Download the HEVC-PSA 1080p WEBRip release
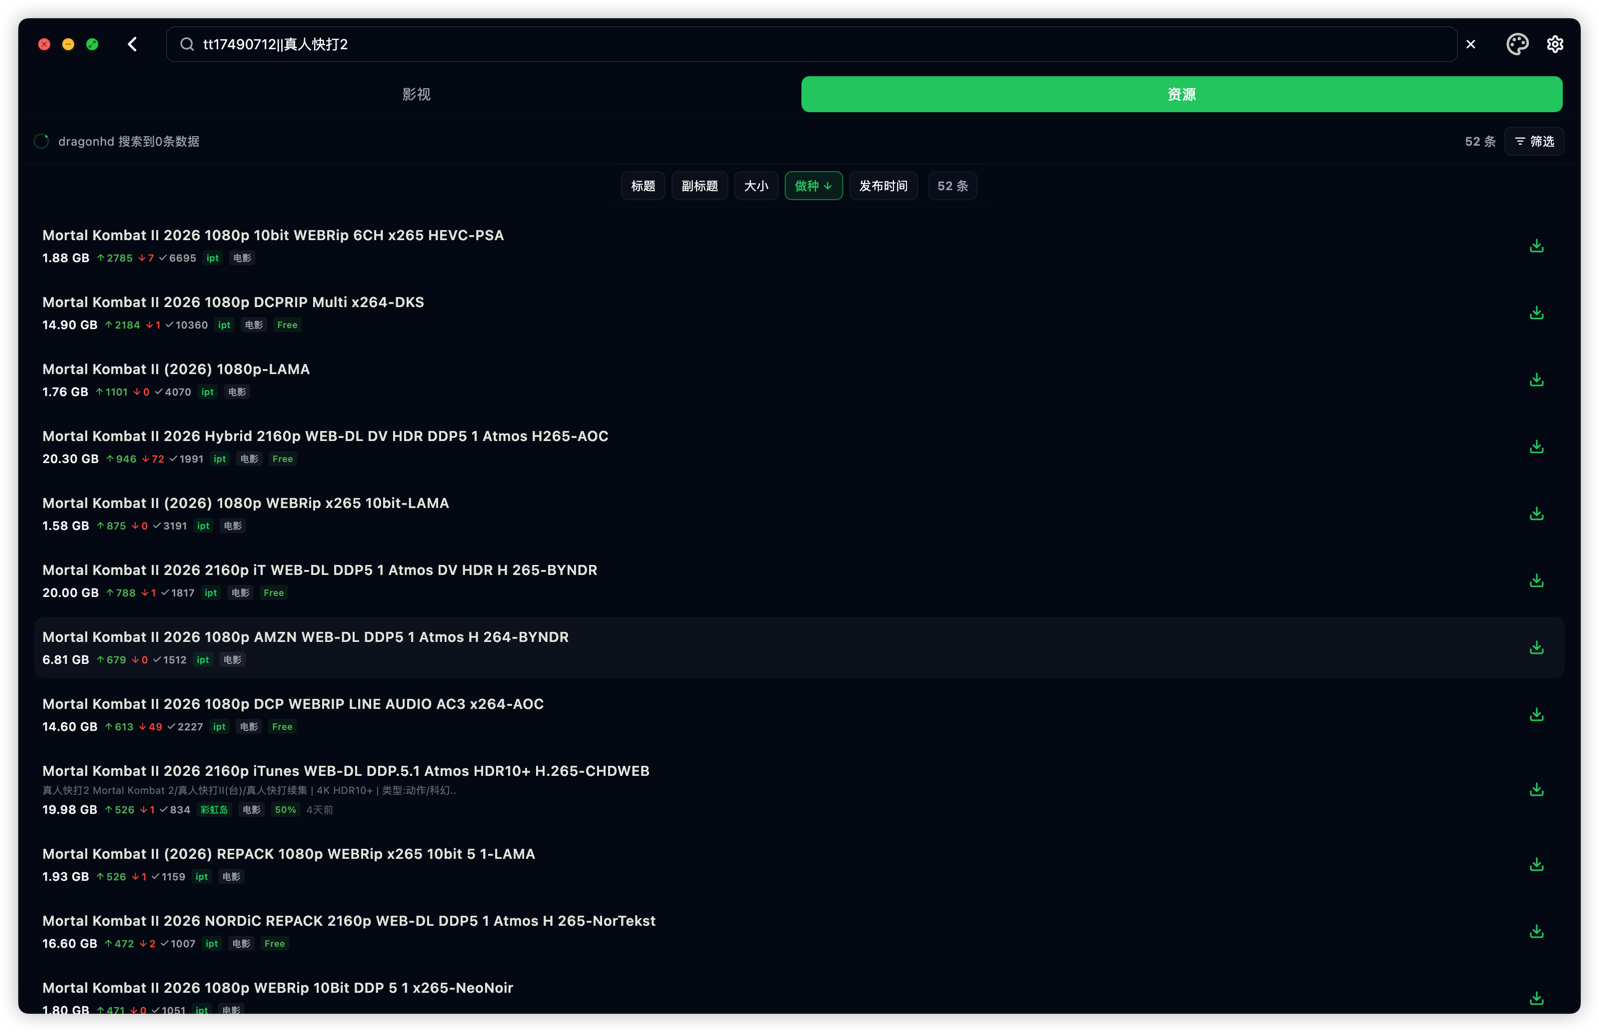Viewport: 1599px width, 1032px height. 1536,246
